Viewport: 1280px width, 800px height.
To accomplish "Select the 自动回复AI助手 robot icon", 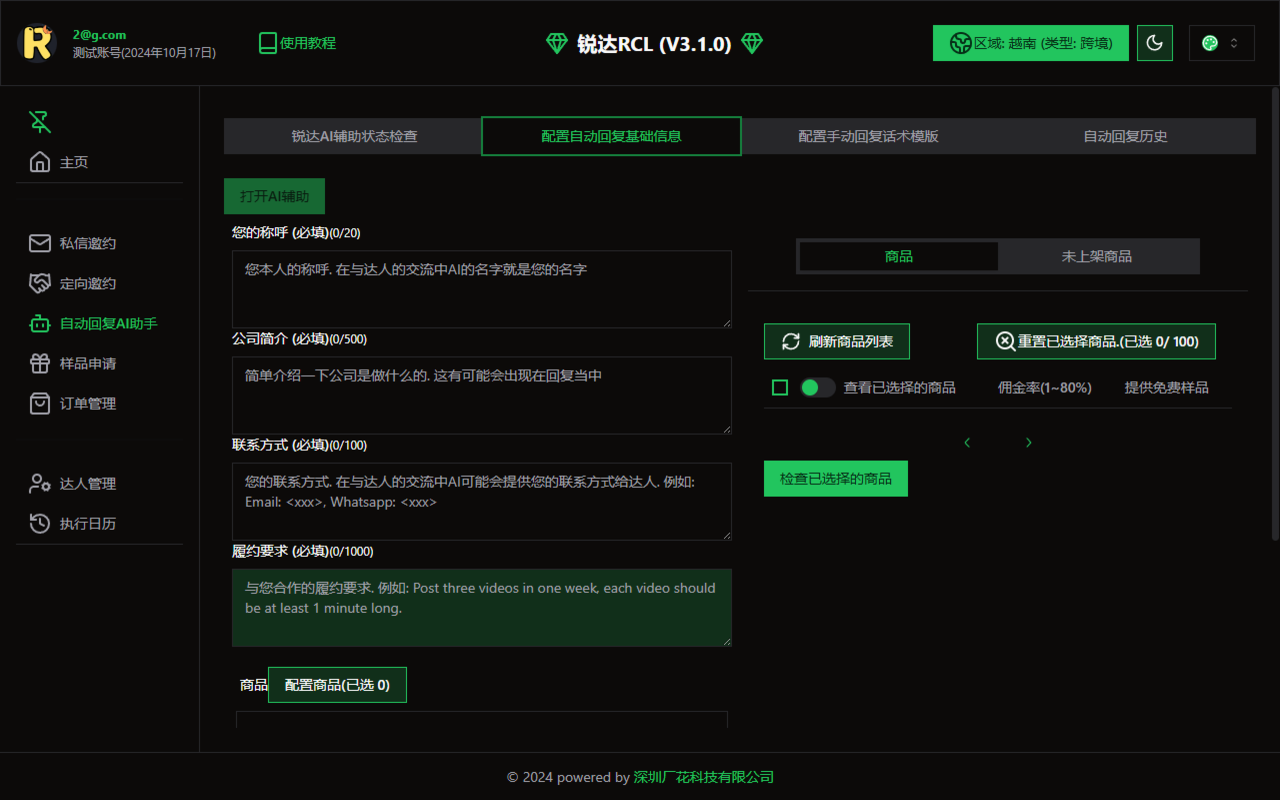I will click(x=40, y=323).
